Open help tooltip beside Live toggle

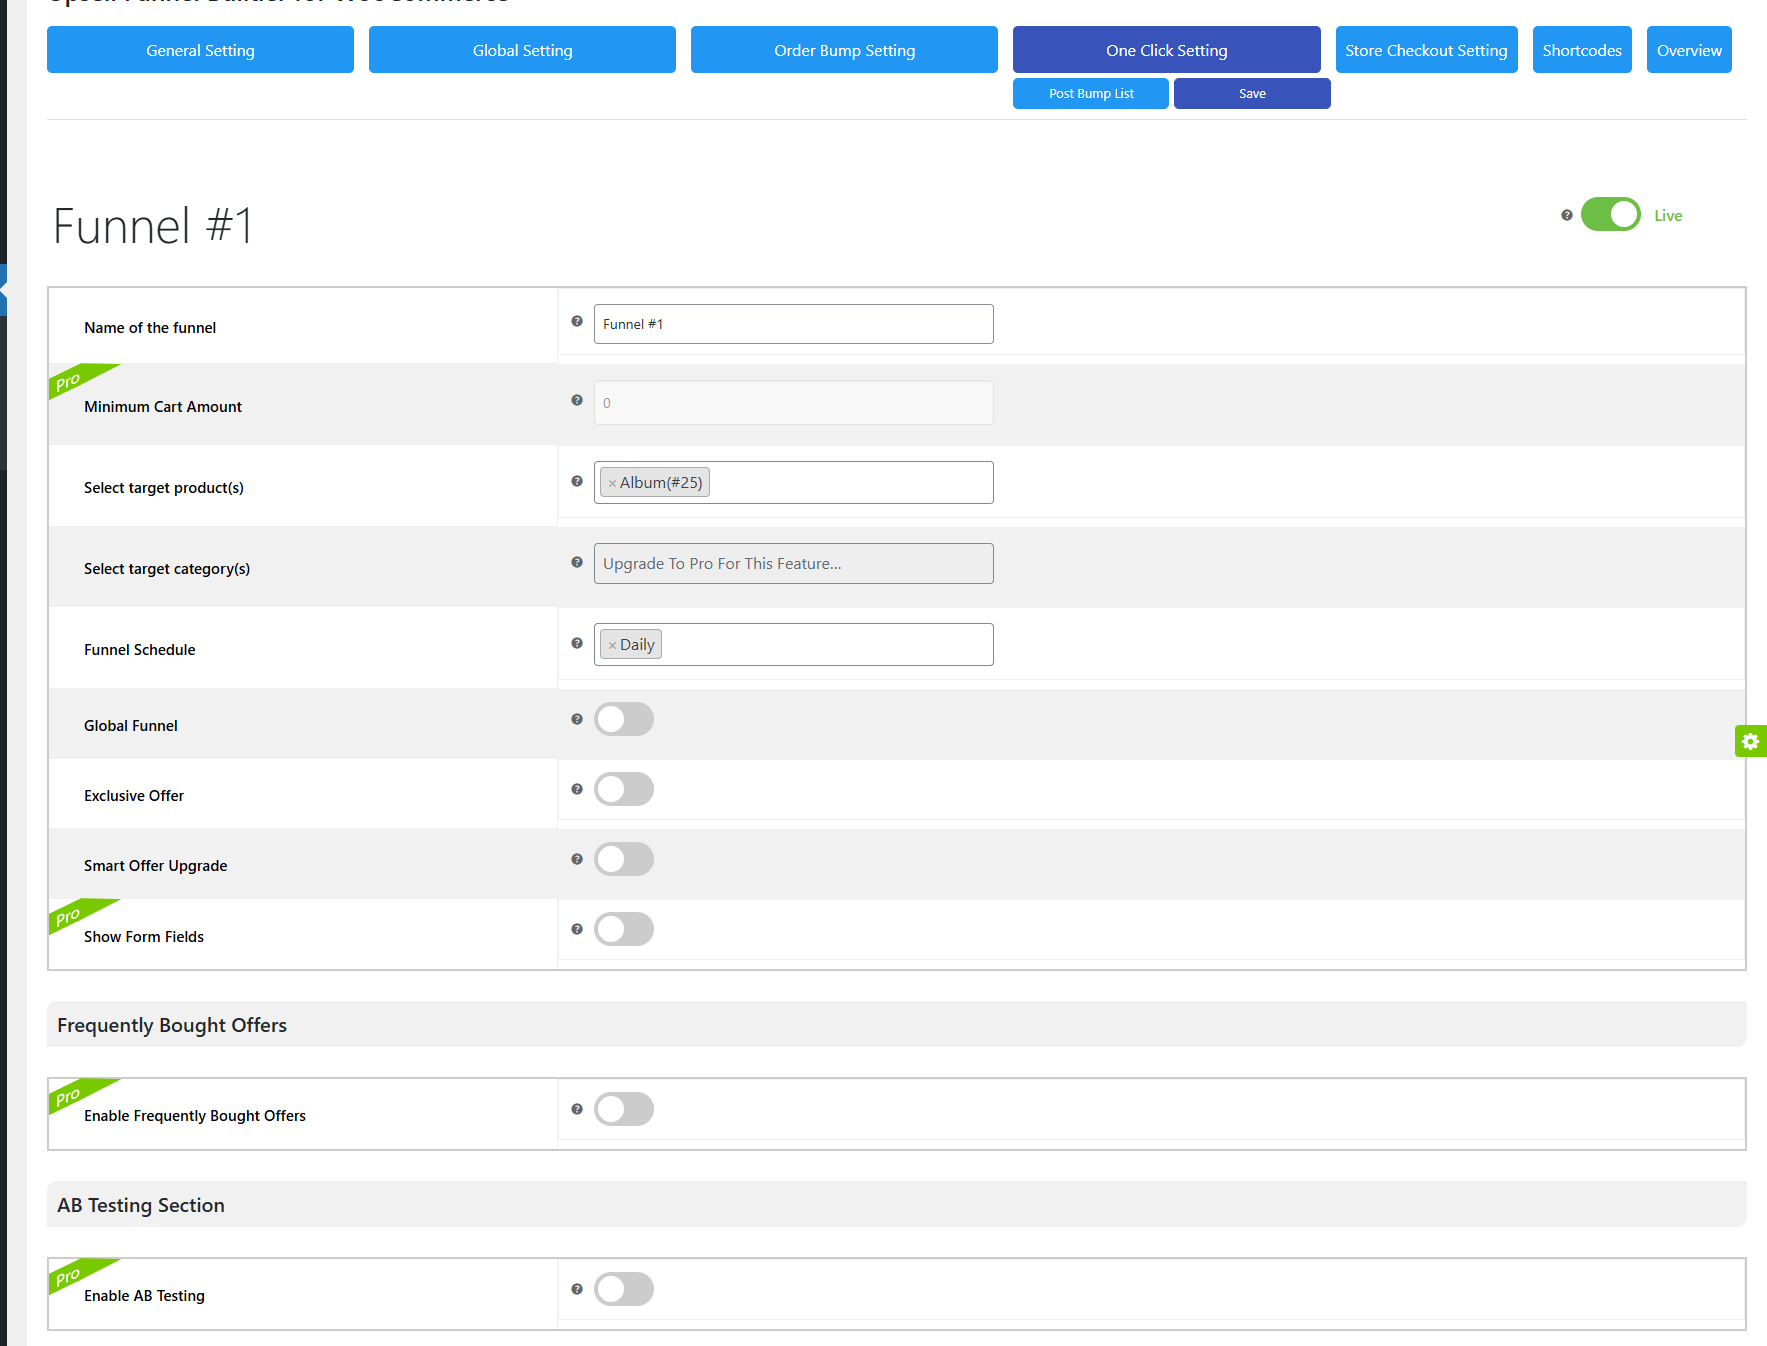tap(1567, 215)
